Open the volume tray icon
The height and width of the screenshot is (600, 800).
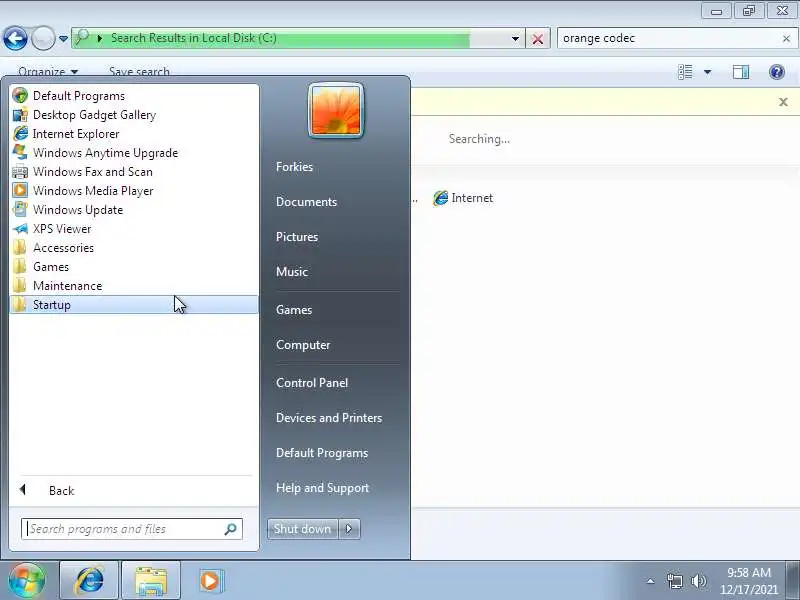coord(698,581)
